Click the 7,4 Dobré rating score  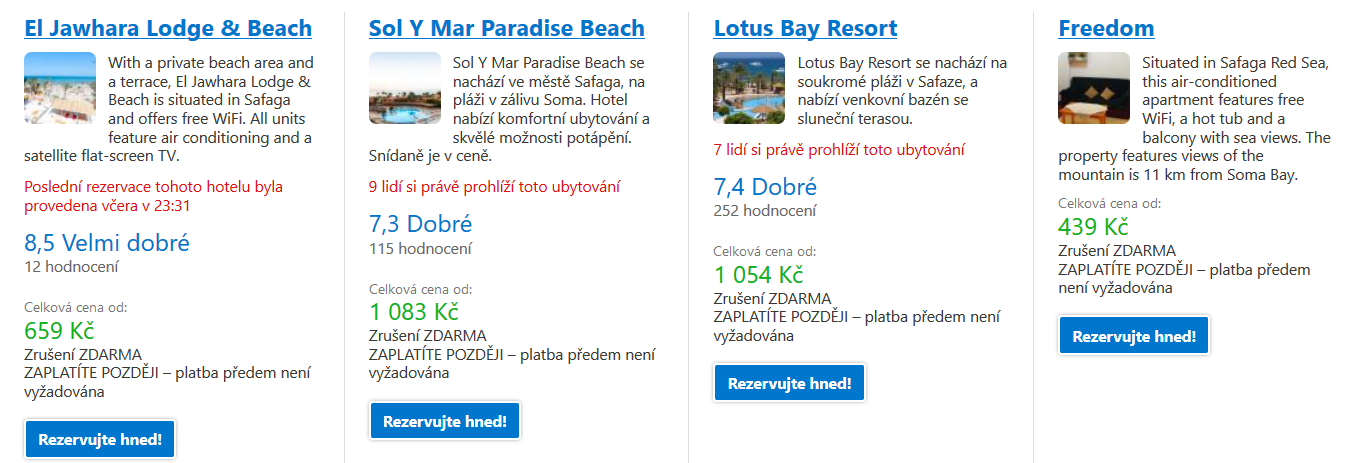[x=766, y=187]
